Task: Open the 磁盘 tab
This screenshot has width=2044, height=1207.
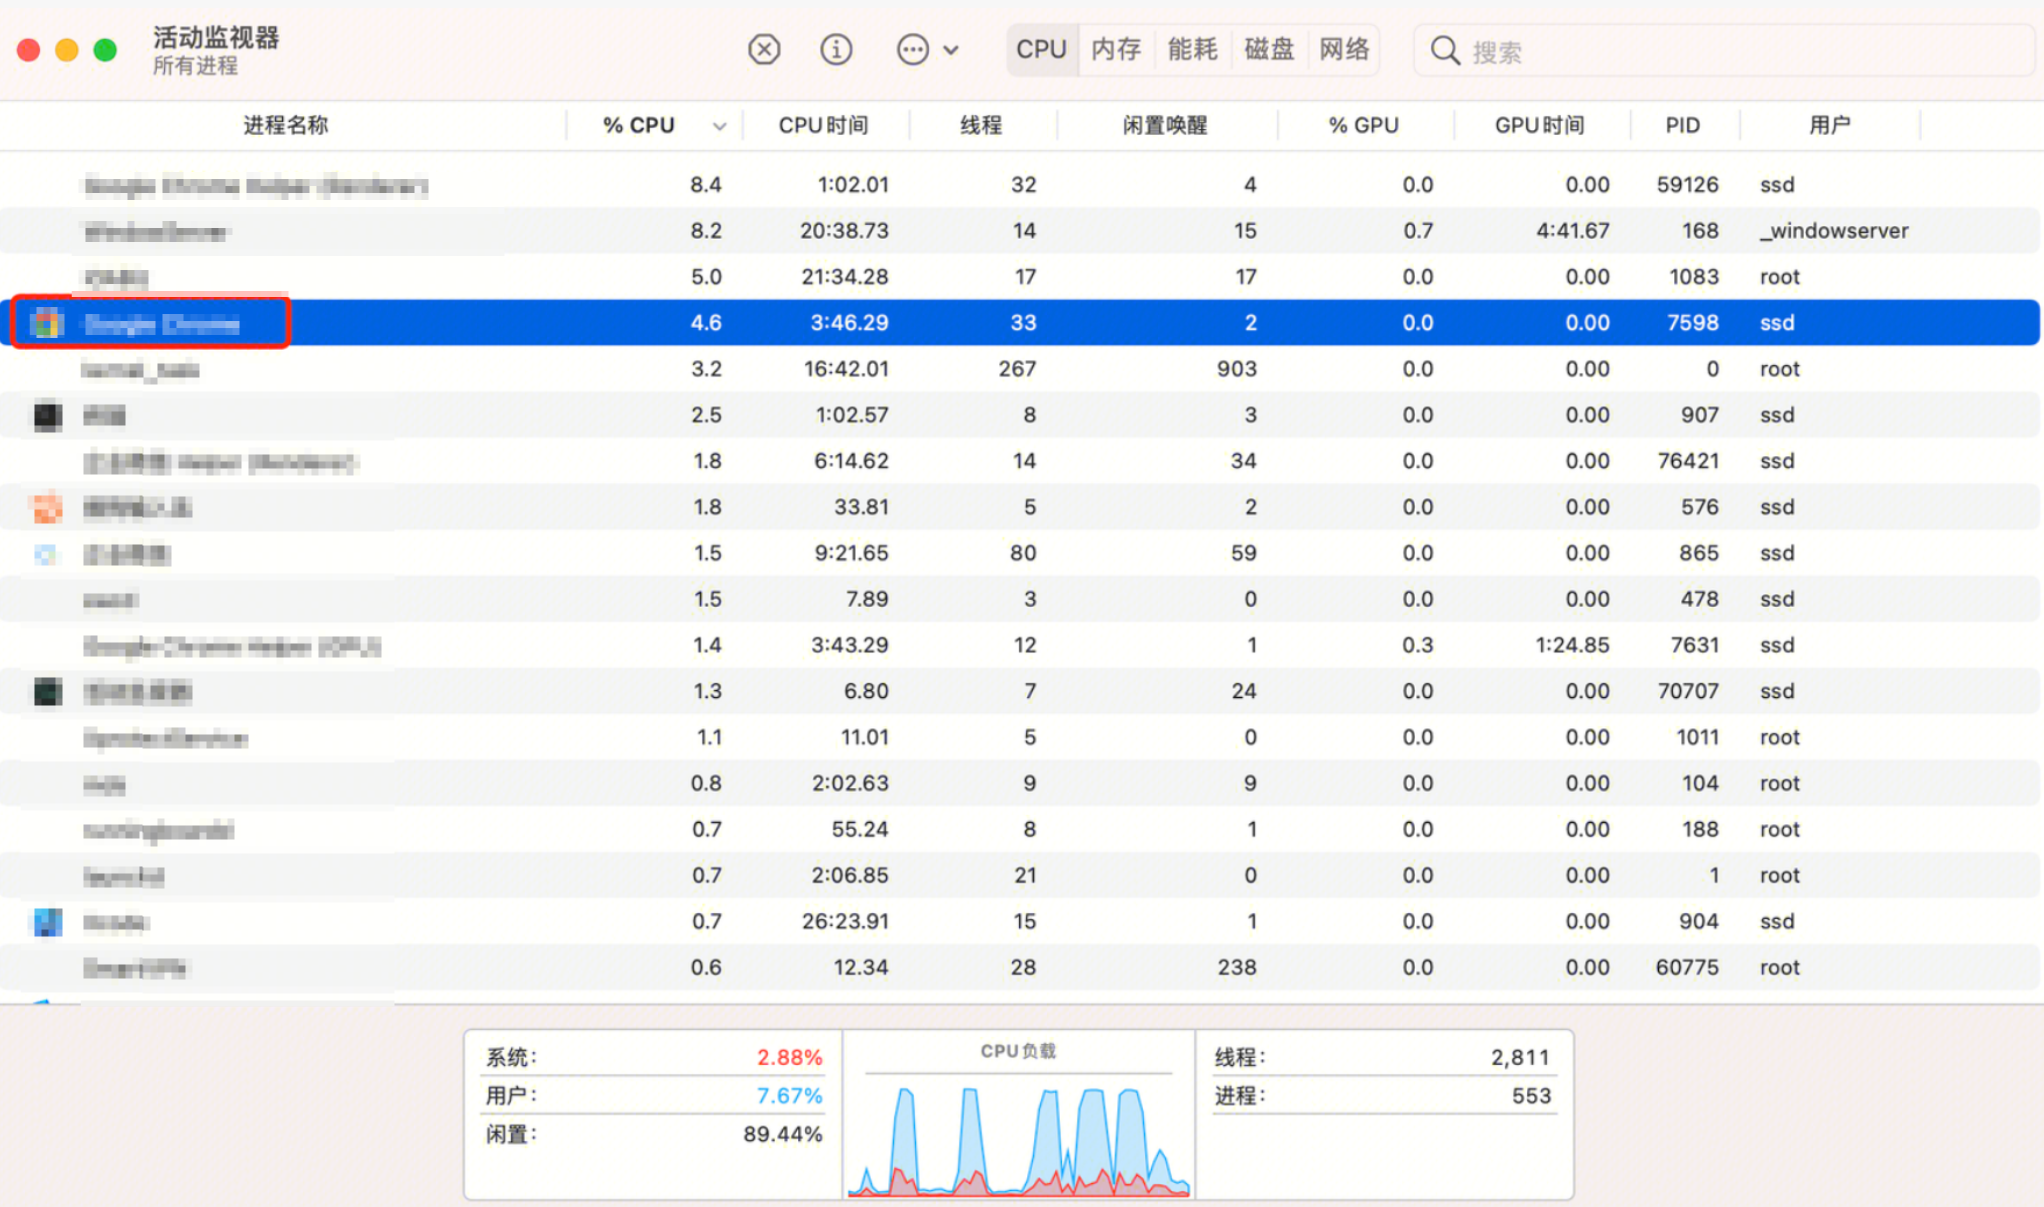Action: pos(1269,49)
